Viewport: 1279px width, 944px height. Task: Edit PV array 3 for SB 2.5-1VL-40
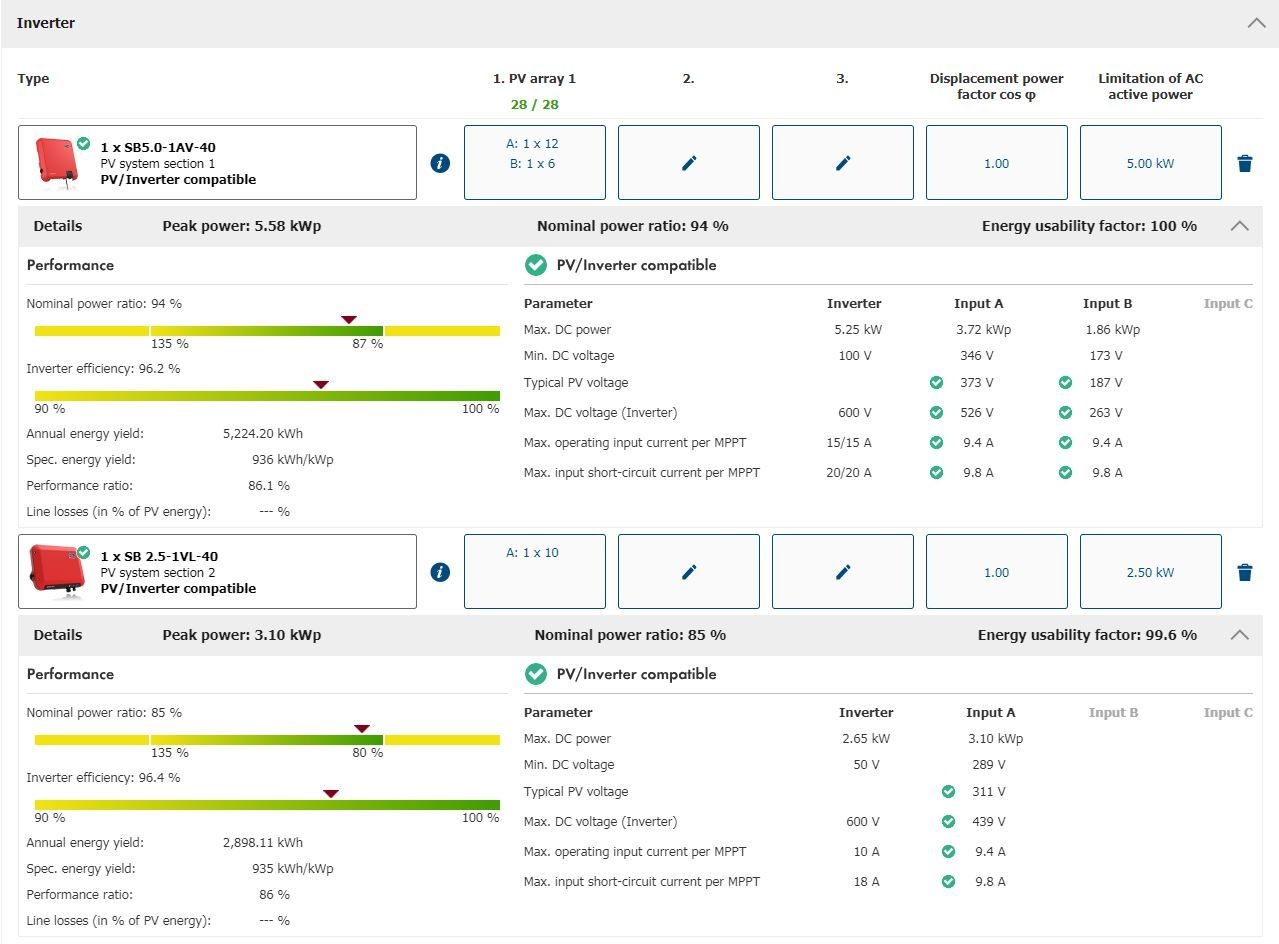click(x=842, y=572)
